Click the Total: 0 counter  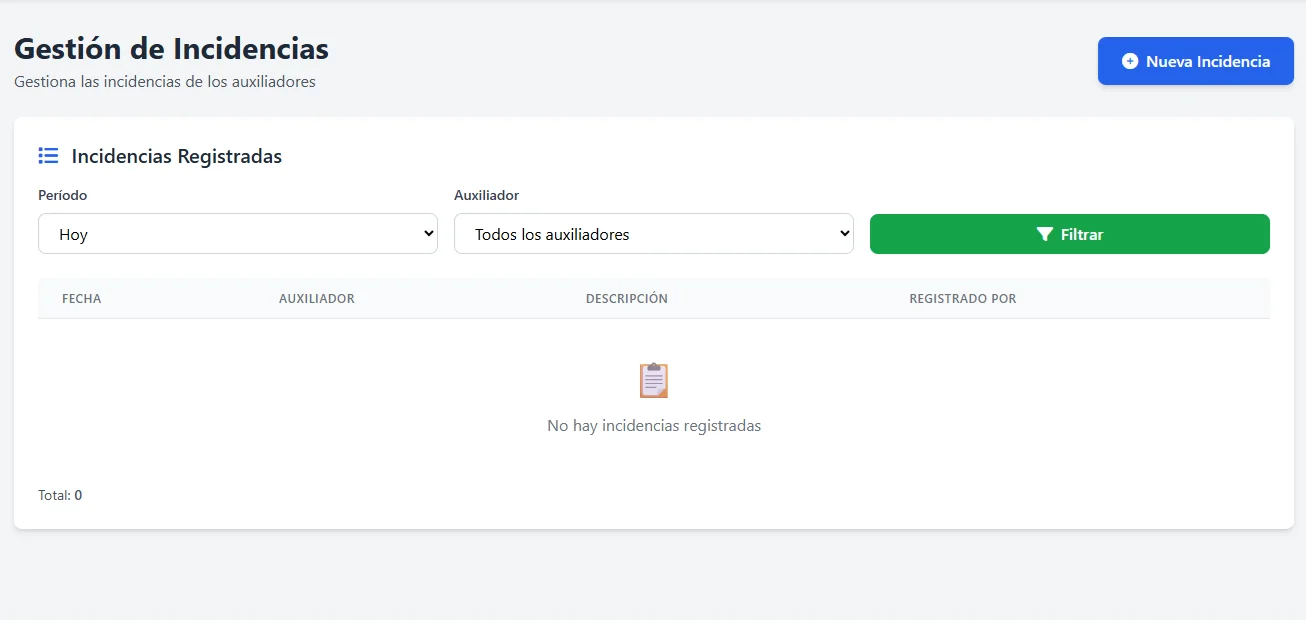pyautogui.click(x=60, y=495)
